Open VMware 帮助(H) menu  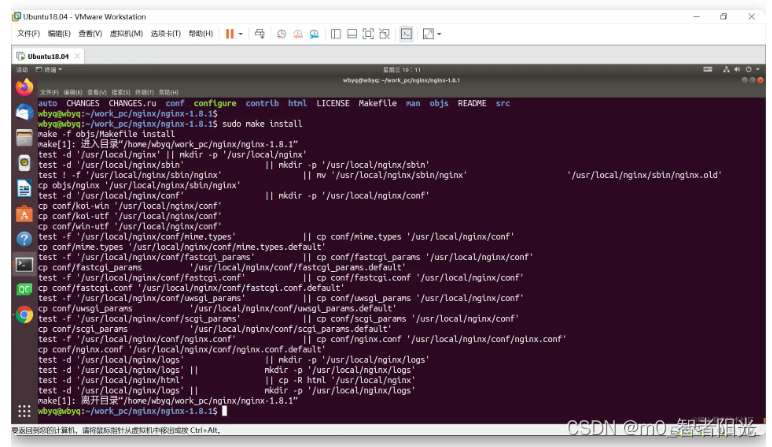pos(201,33)
